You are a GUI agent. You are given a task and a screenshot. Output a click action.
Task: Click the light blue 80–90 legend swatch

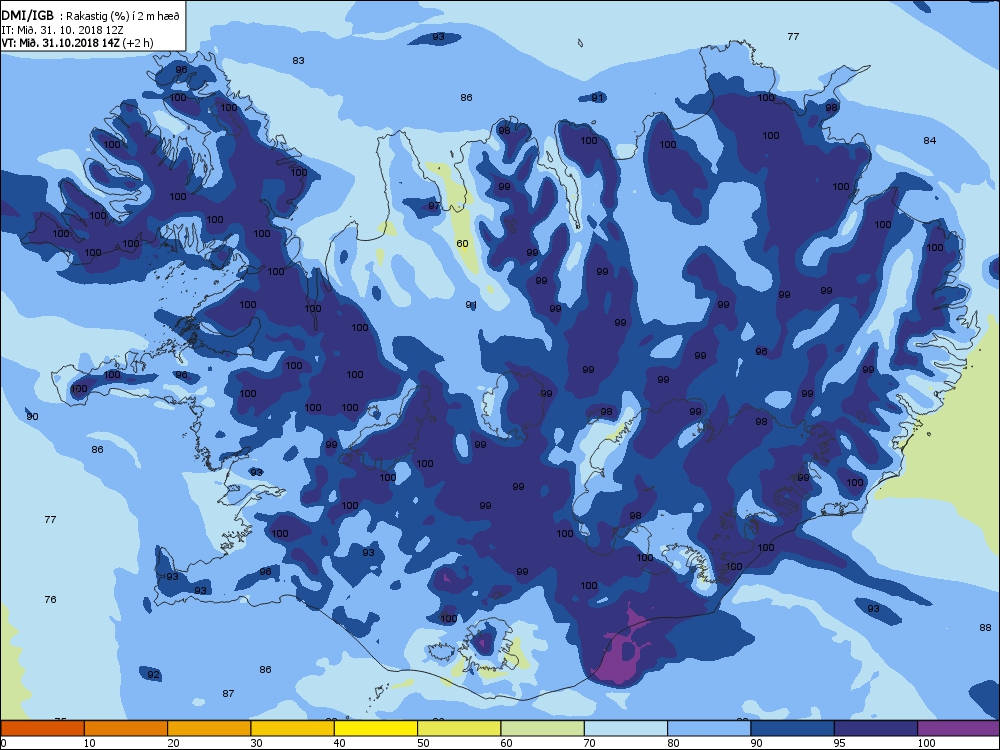click(x=709, y=728)
